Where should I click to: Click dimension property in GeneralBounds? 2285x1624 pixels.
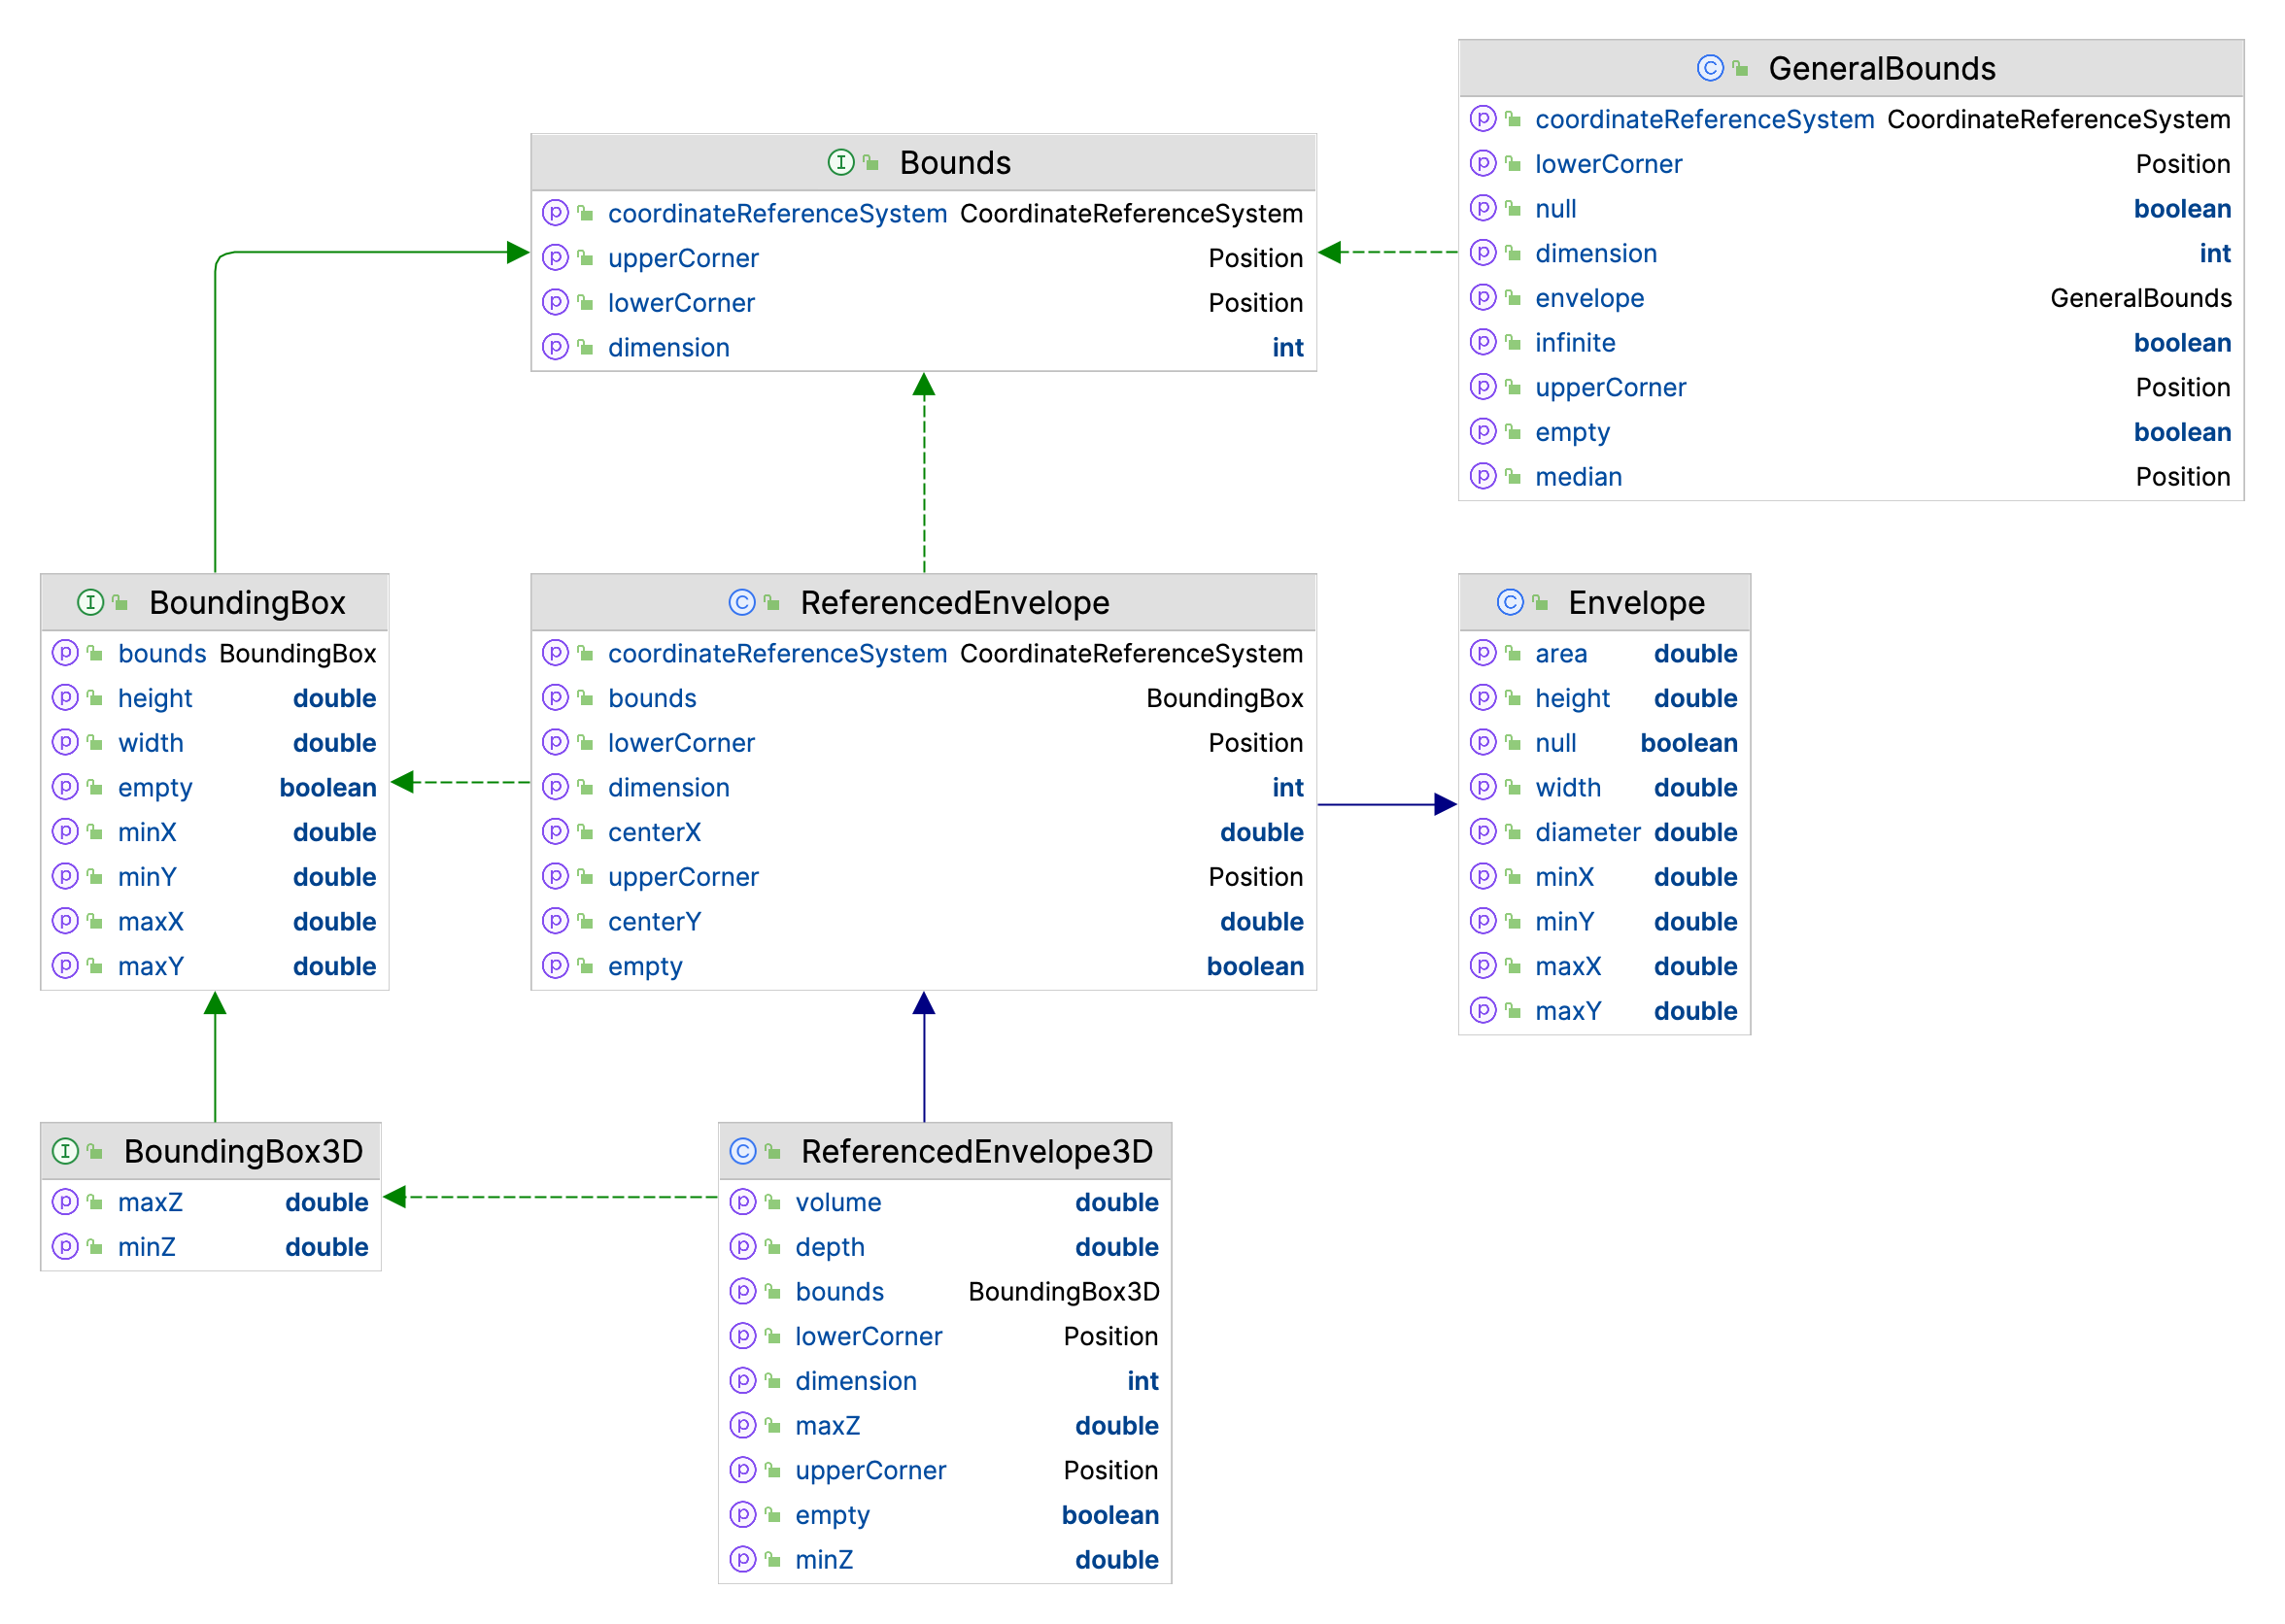(1596, 253)
